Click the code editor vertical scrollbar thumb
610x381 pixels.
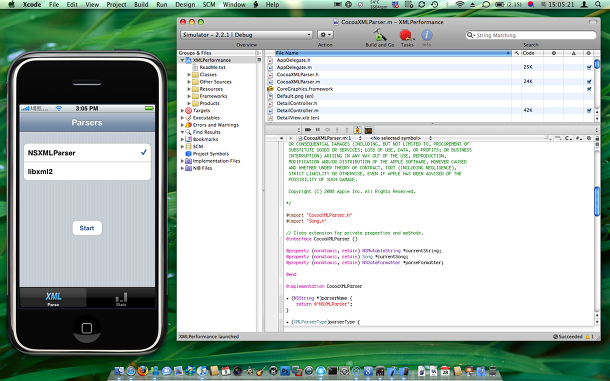click(597, 201)
